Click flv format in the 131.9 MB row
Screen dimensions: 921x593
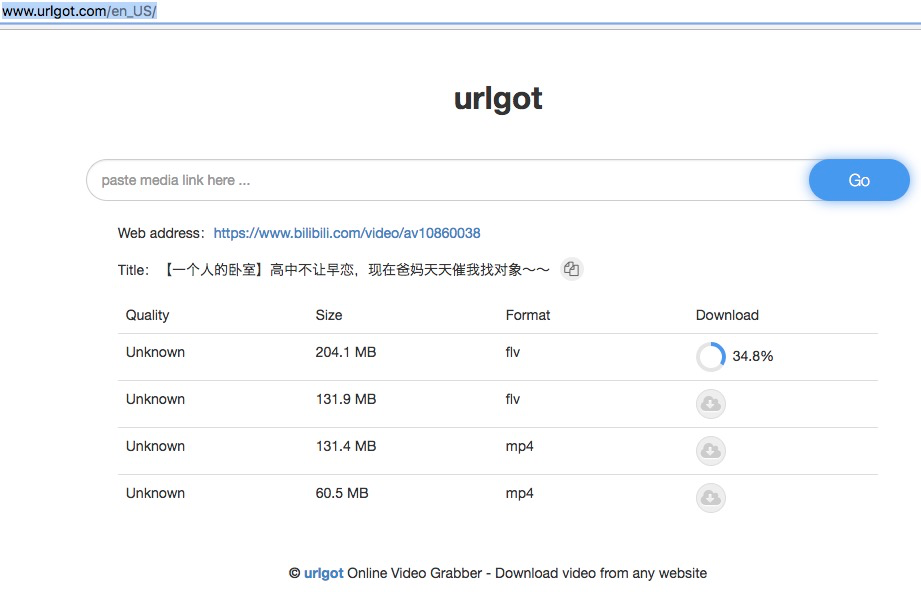(x=513, y=399)
